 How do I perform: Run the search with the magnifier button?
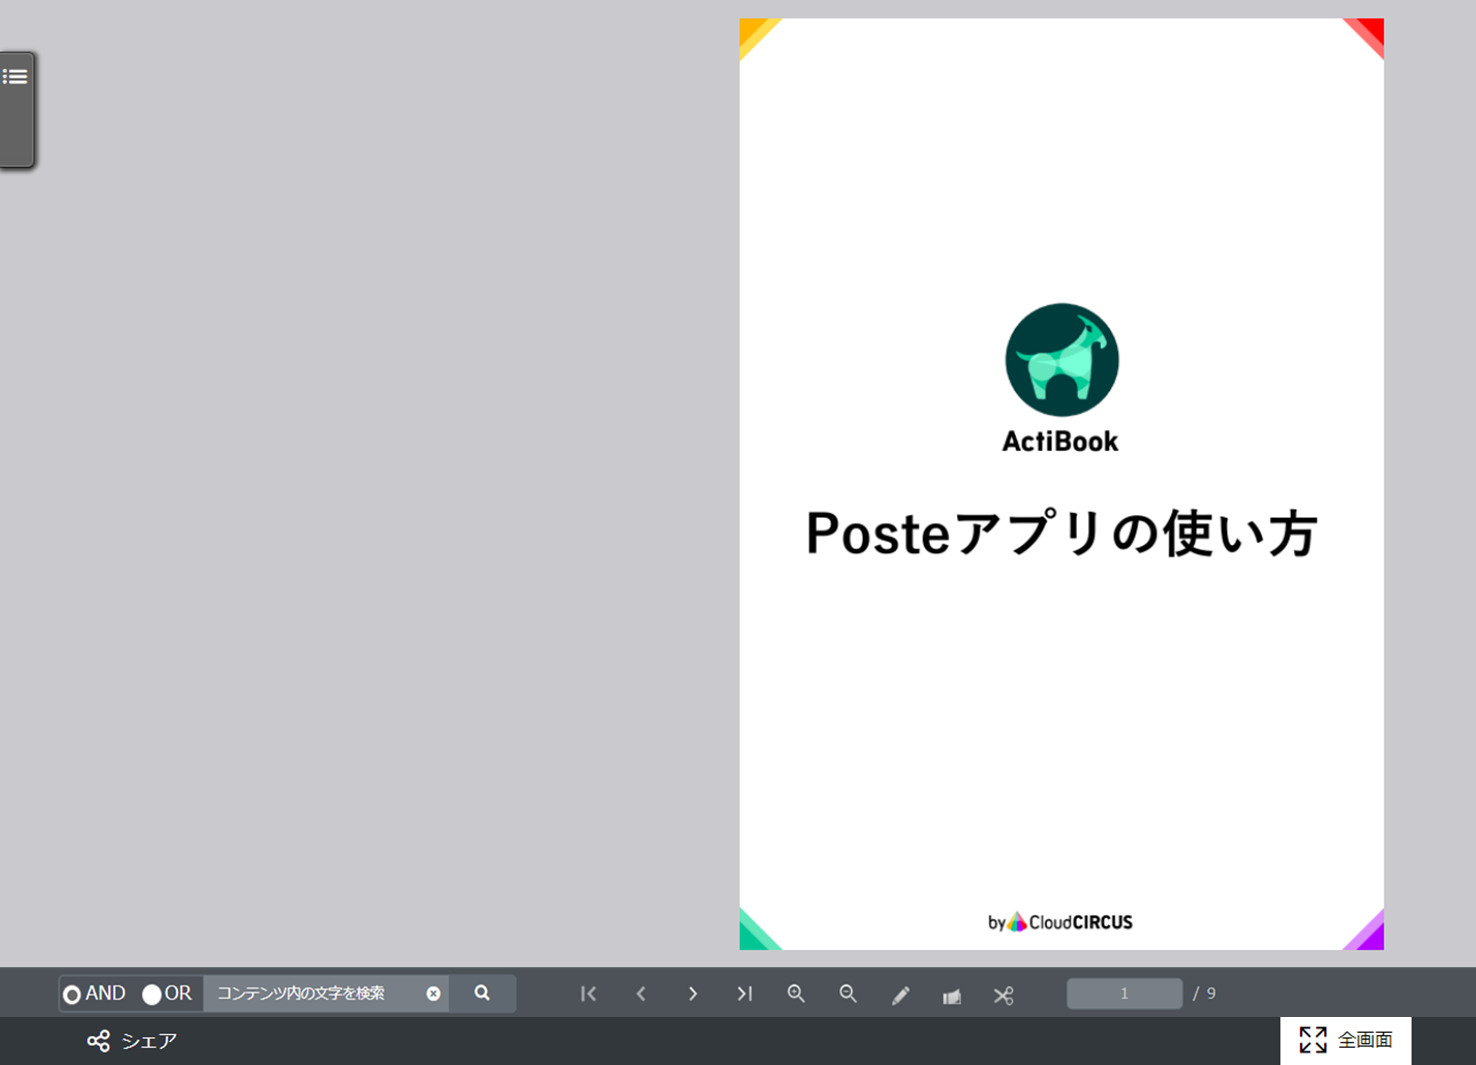482,993
